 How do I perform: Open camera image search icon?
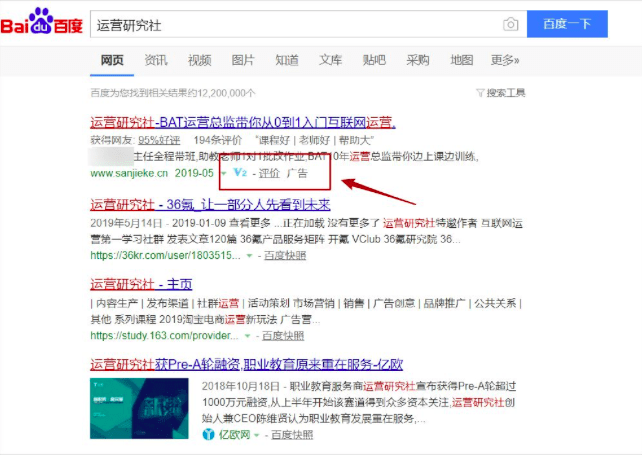[x=510, y=25]
